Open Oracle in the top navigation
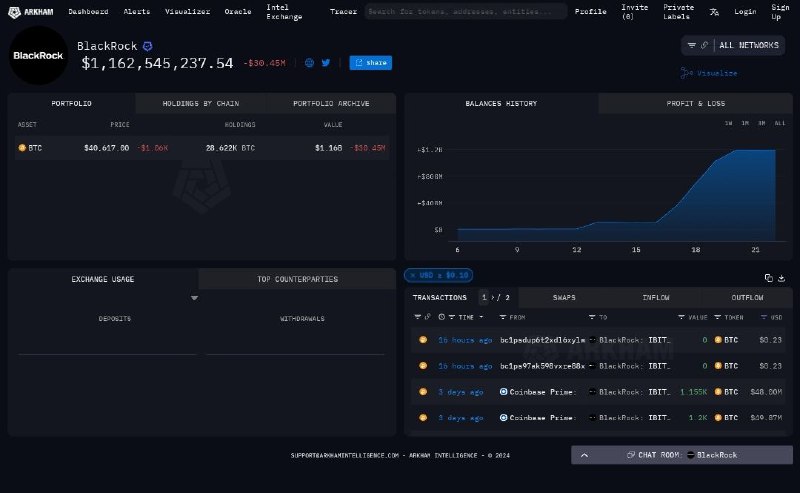The width and height of the screenshot is (800, 493). coord(238,12)
